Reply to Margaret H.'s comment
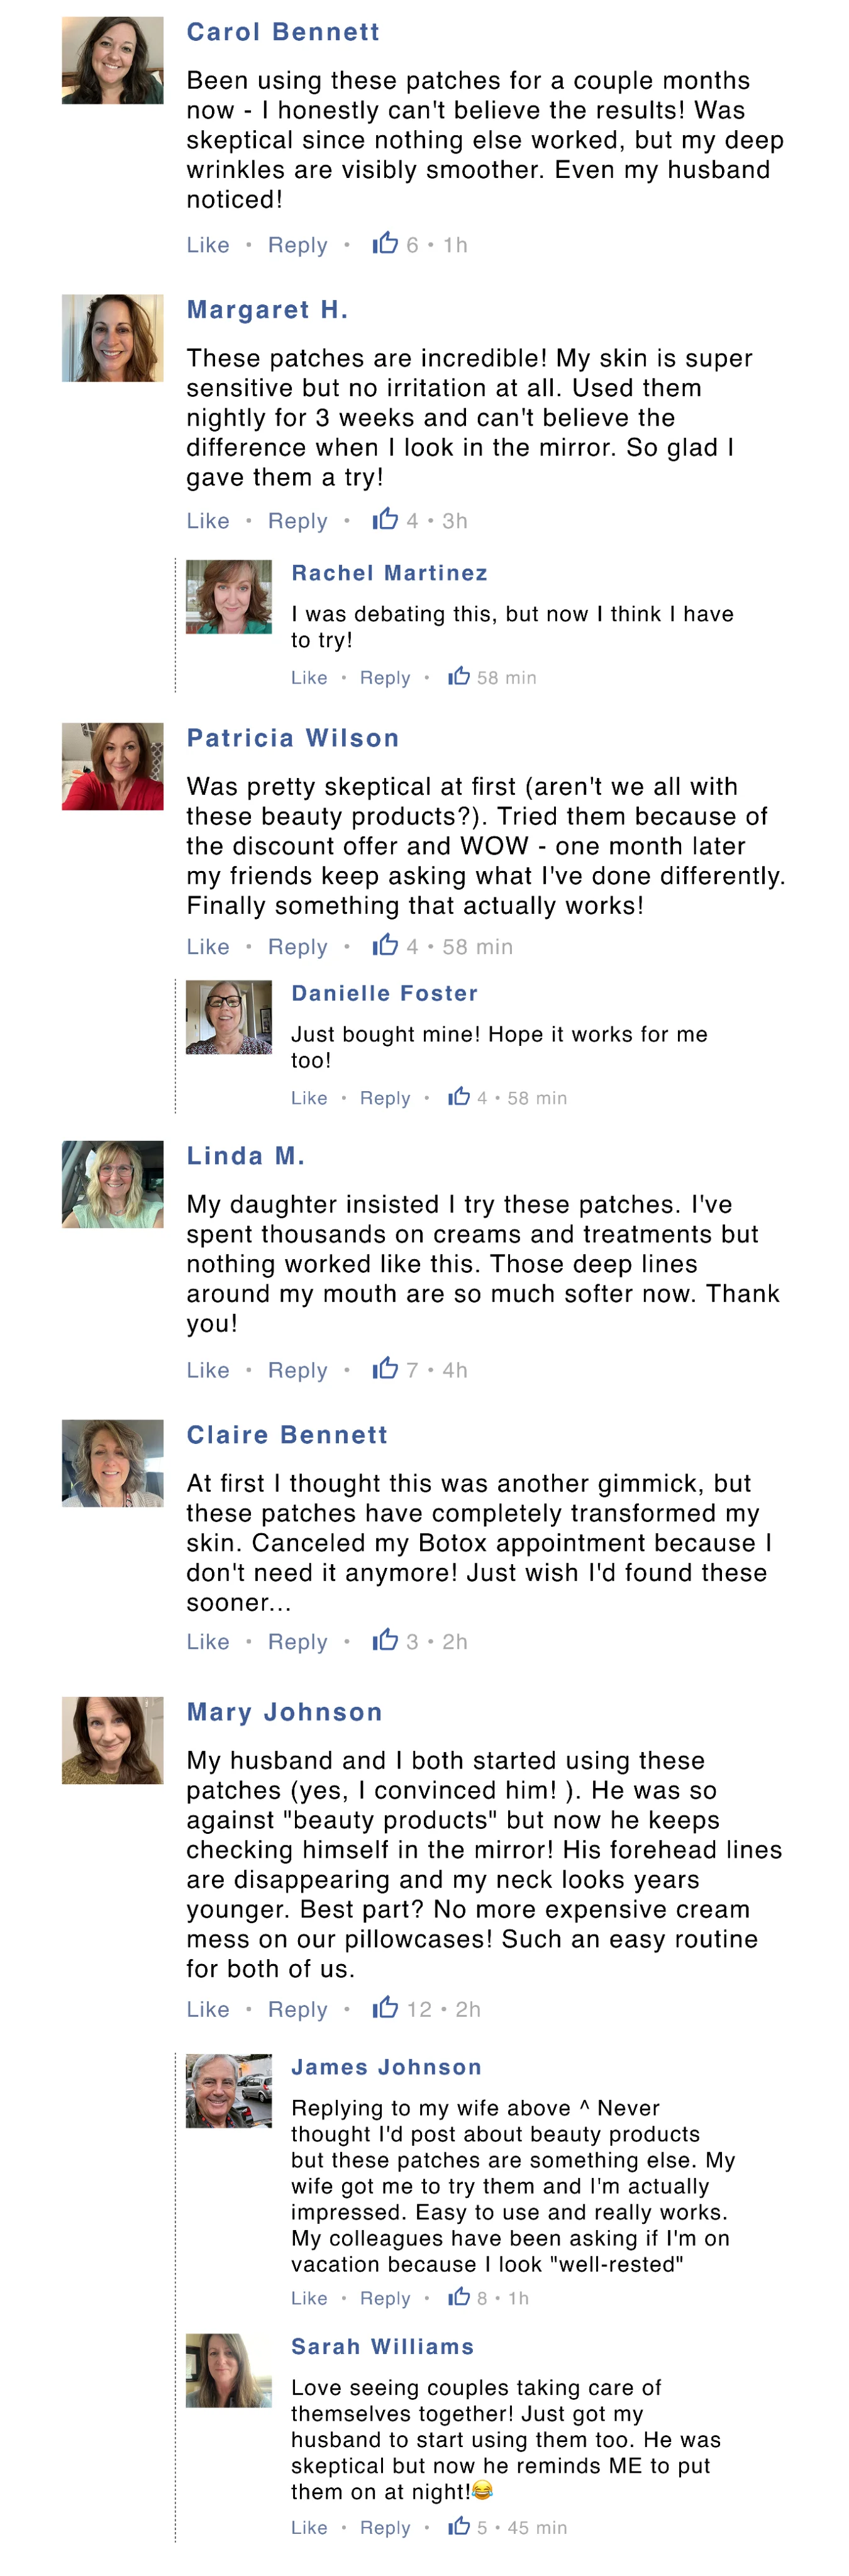This screenshot has height=2576, width=849. click(x=297, y=521)
